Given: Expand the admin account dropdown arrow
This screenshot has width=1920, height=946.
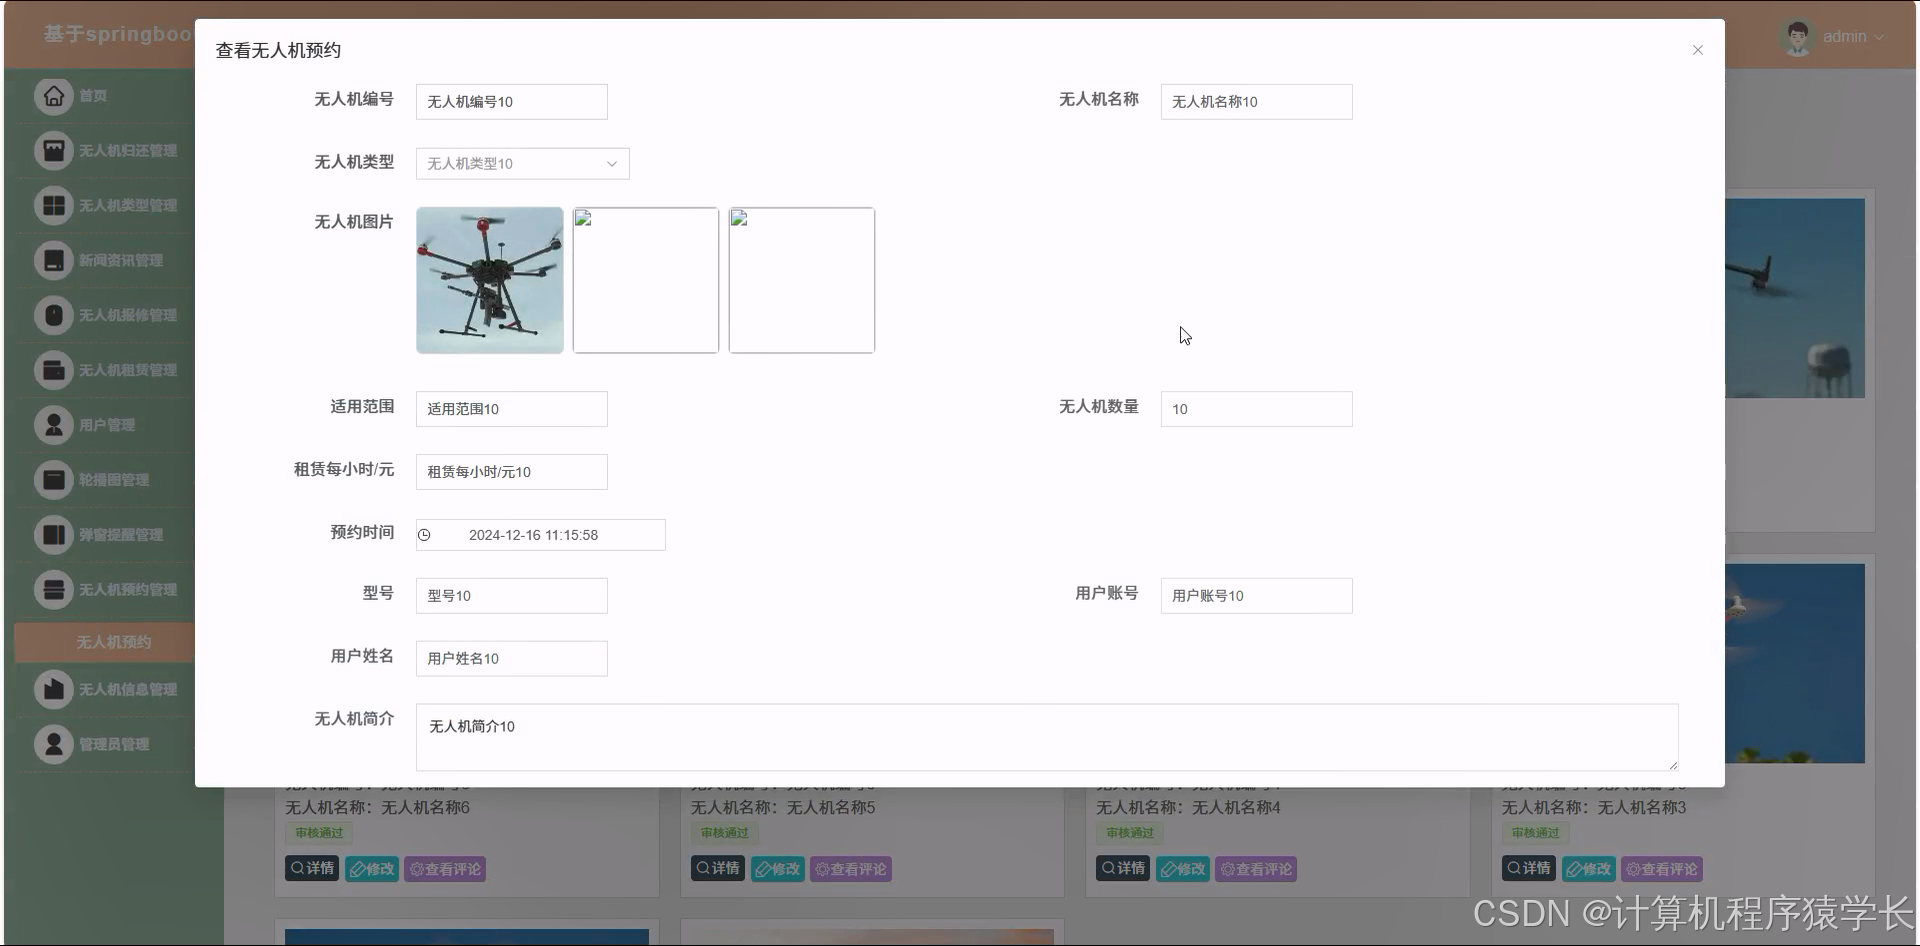Looking at the screenshot, I should [x=1881, y=37].
